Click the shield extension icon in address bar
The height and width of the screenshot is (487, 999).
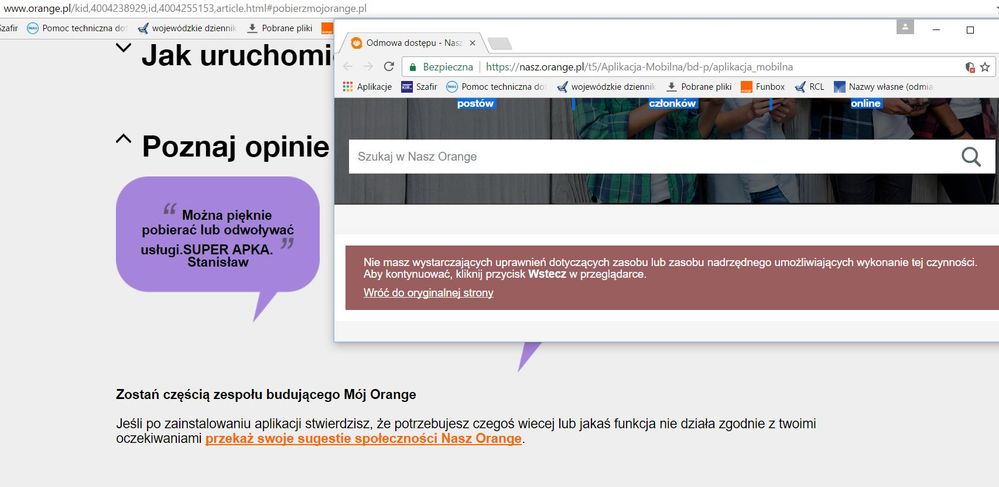click(970, 67)
